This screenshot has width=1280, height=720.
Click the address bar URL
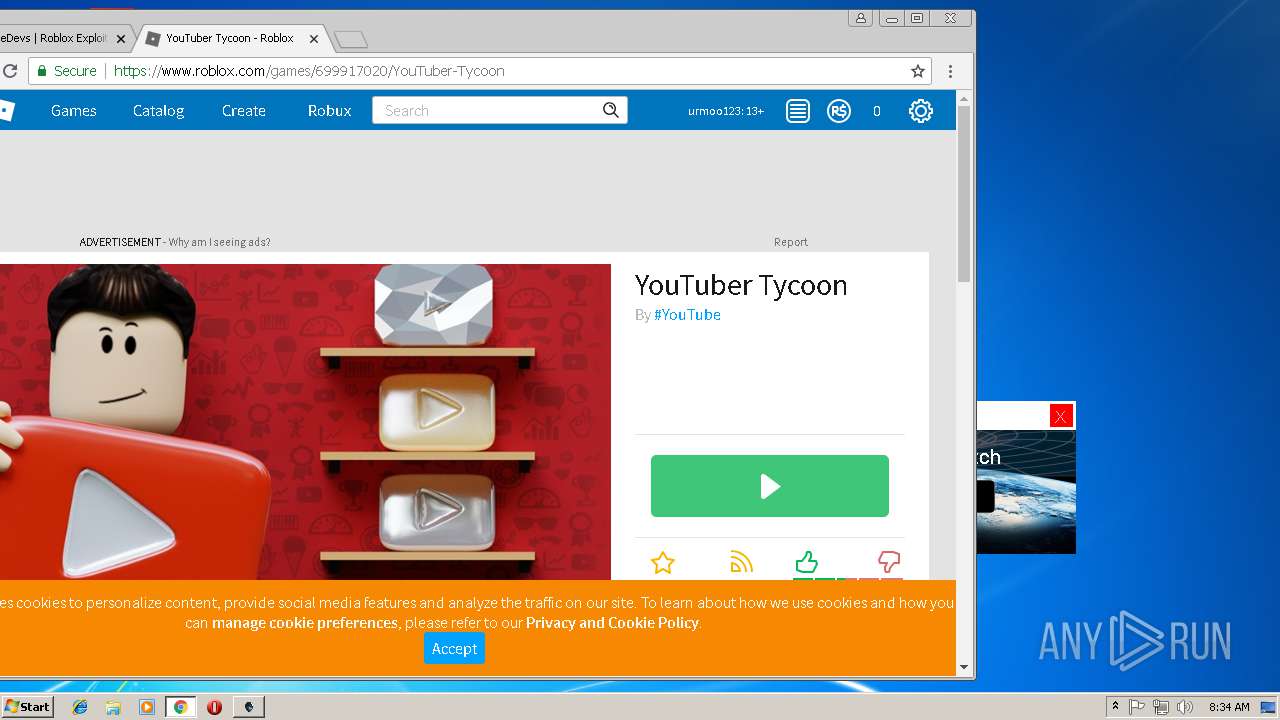[309, 71]
